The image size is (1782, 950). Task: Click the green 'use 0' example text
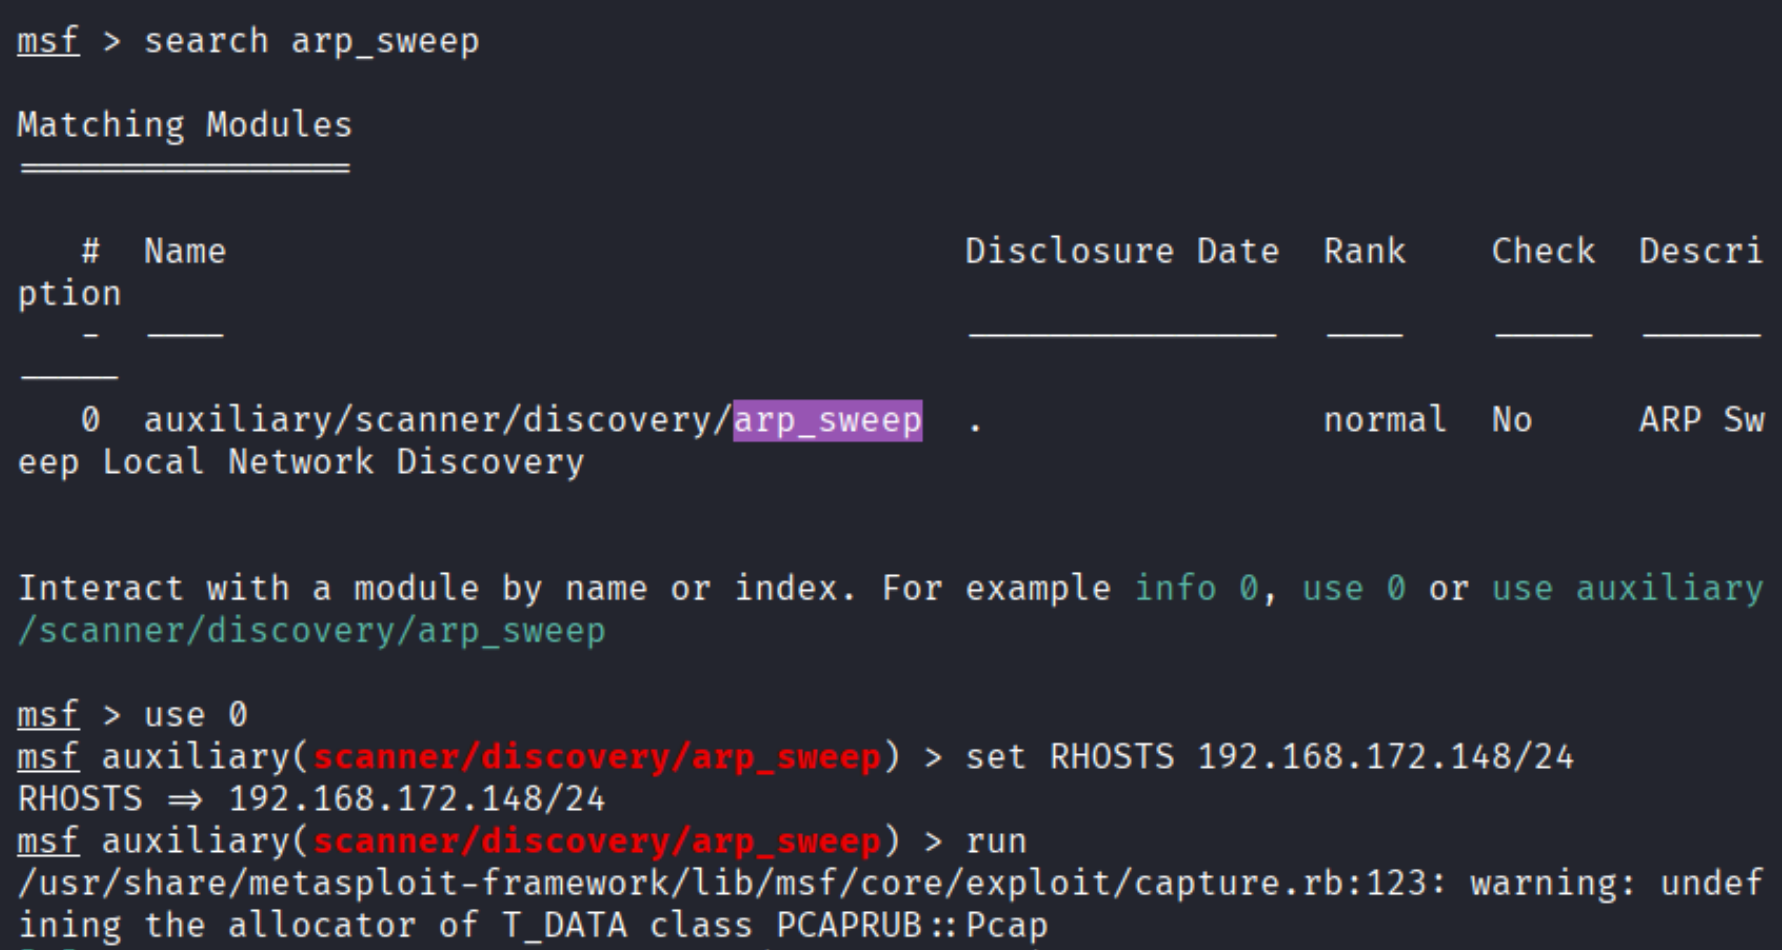point(1354,588)
